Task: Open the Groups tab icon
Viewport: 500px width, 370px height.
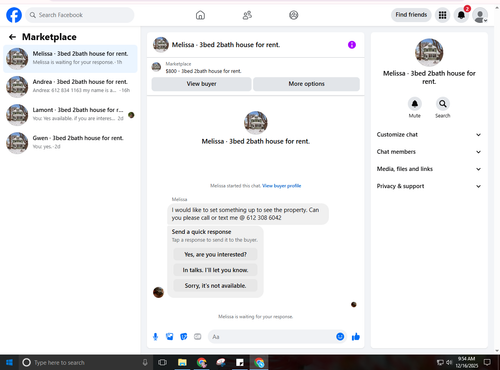Action: coord(294,15)
